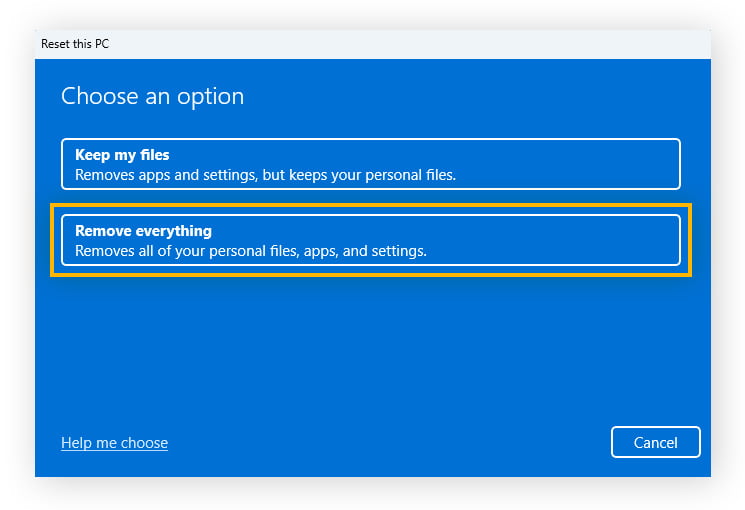Screen dimensions: 745x510
Task: Click description 'Removes all of your personal files'
Action: tap(251, 251)
